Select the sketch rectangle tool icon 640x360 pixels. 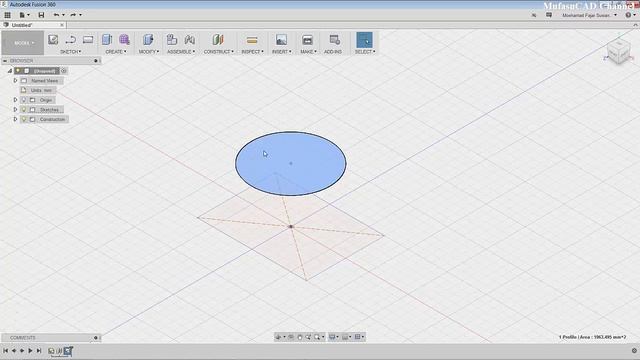tap(88, 40)
